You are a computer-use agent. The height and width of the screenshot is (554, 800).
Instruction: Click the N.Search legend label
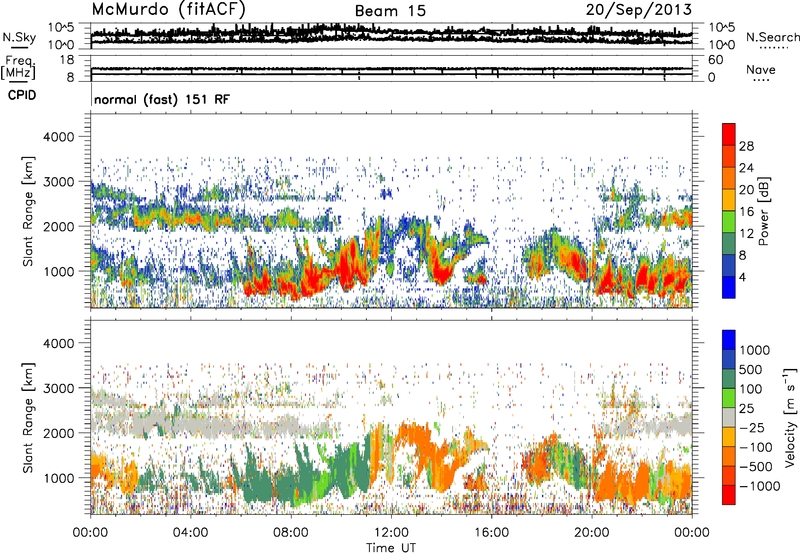click(772, 37)
